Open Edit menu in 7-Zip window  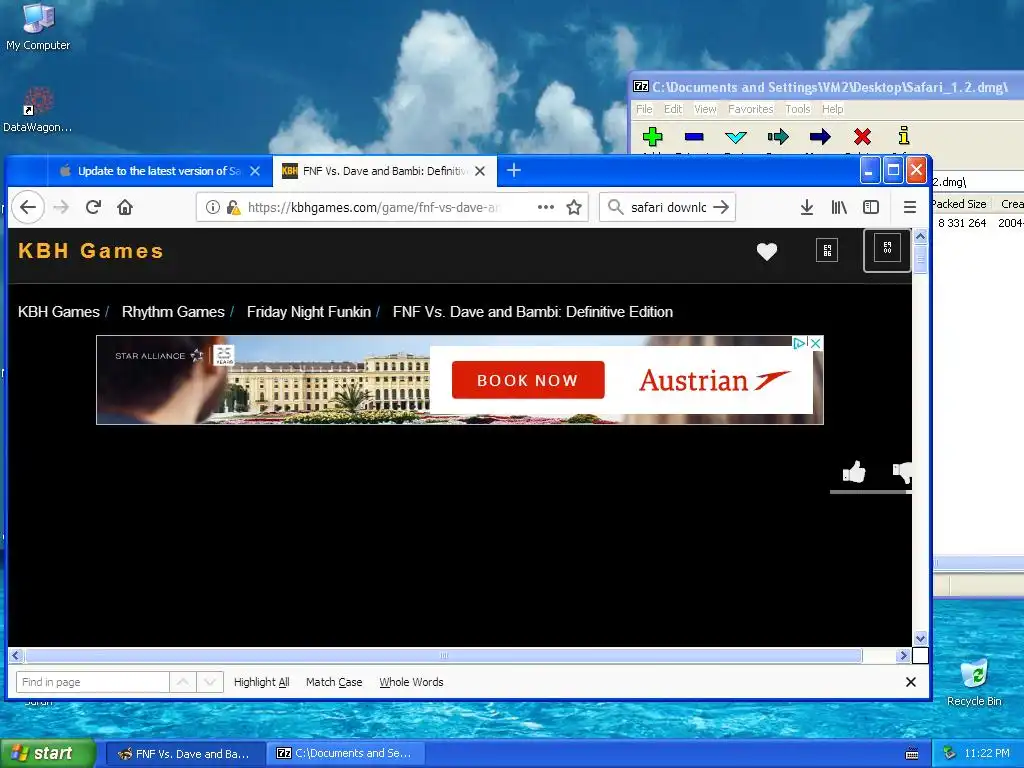pos(673,109)
